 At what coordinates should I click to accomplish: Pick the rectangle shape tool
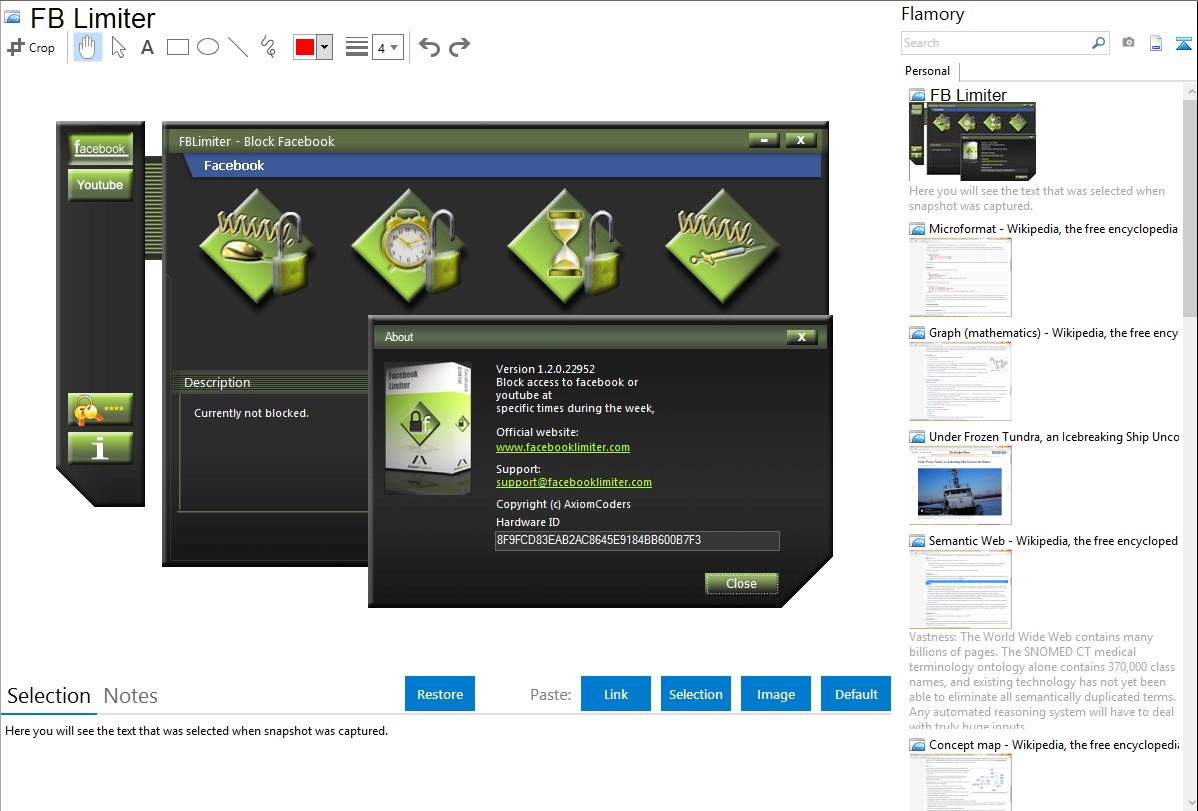pyautogui.click(x=178, y=47)
